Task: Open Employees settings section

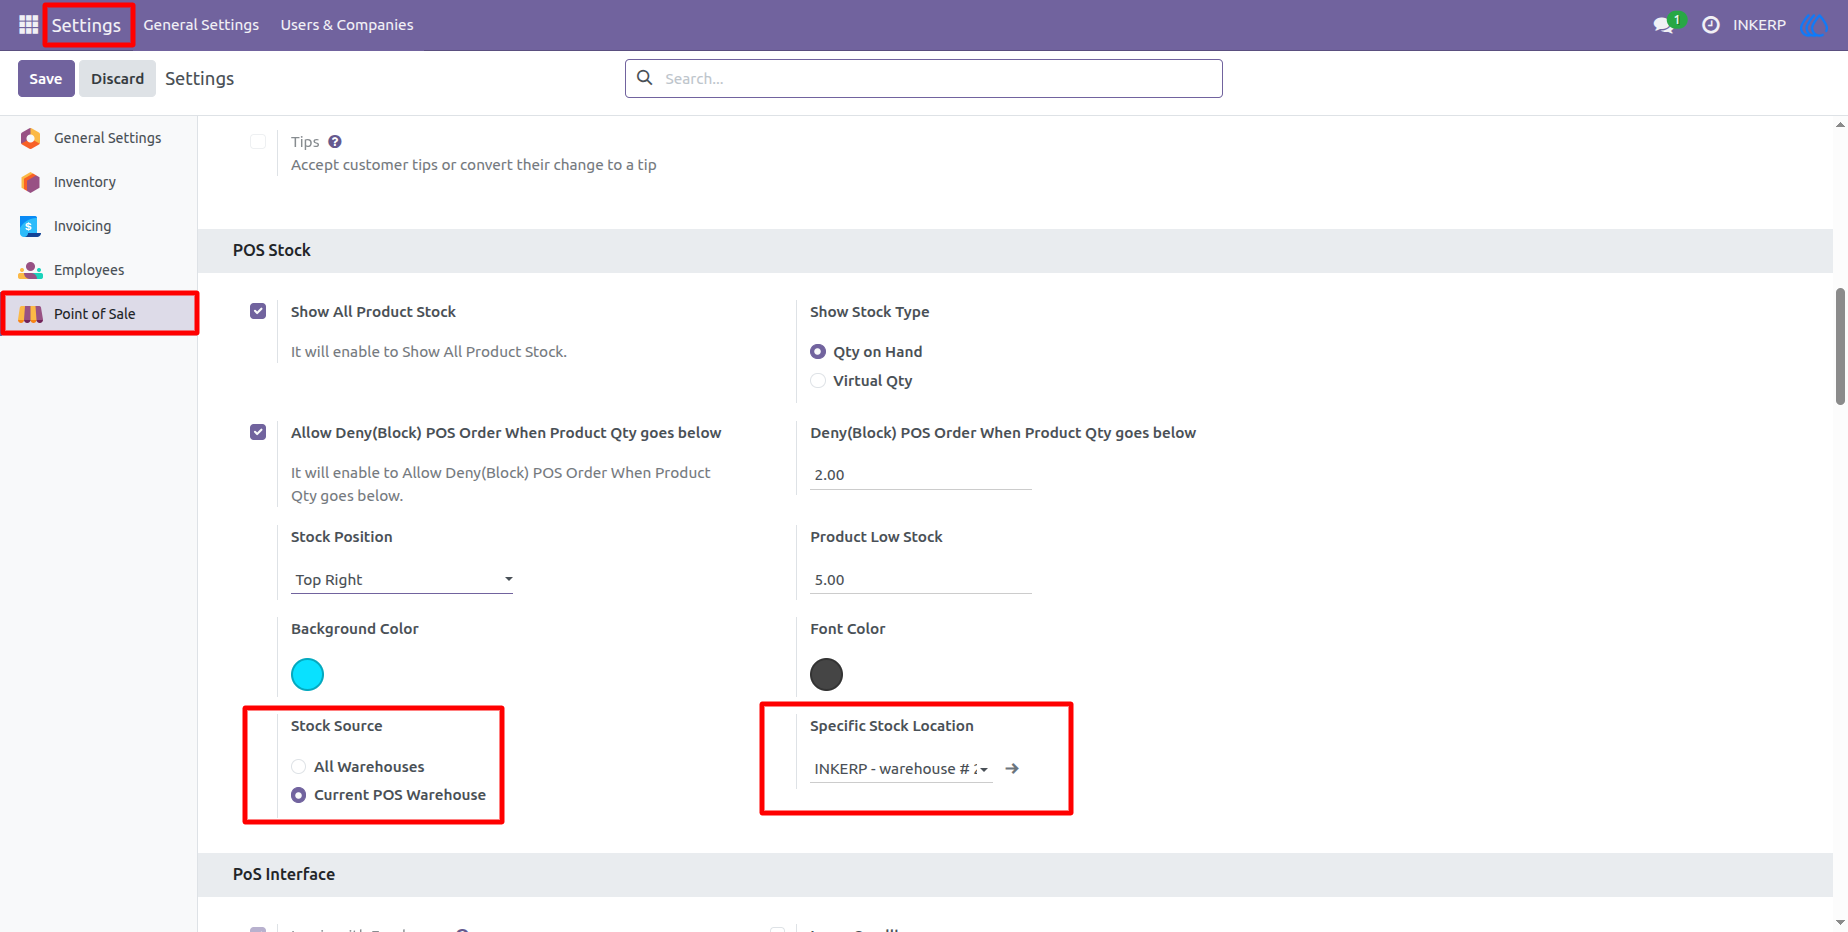Action: 98,270
